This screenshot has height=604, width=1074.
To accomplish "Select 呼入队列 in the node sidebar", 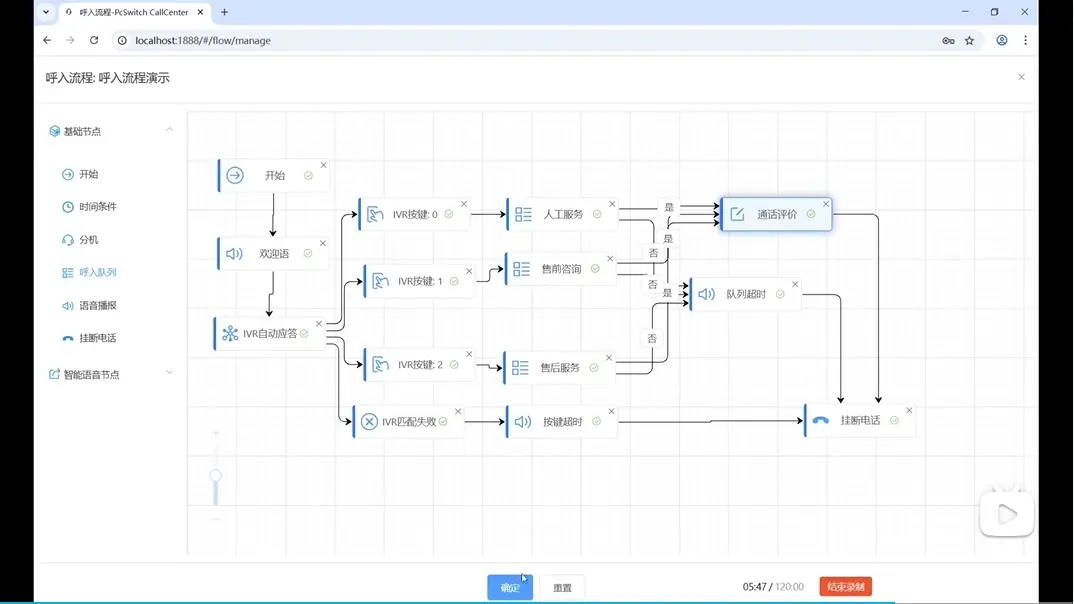I will click(x=97, y=272).
